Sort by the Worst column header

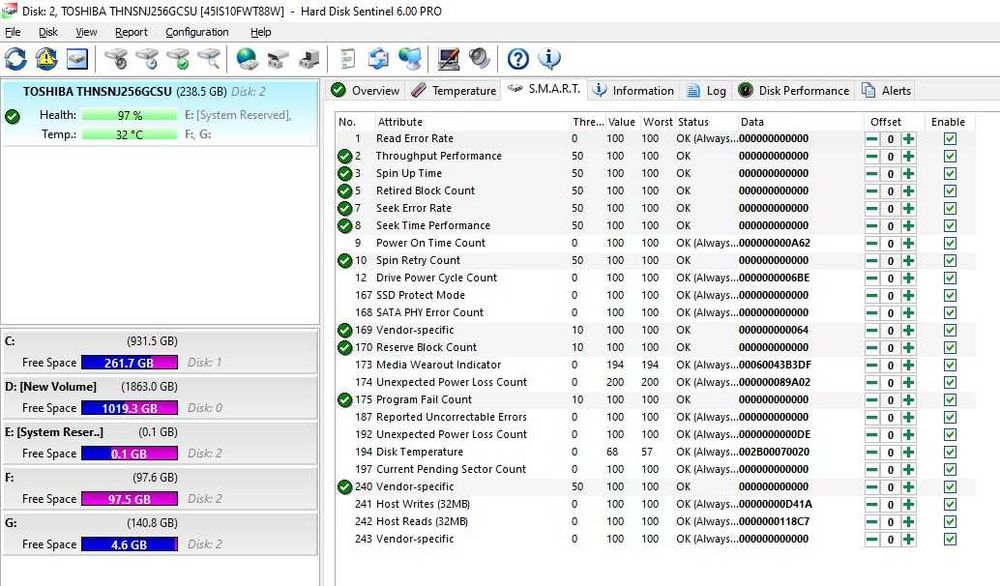click(658, 122)
